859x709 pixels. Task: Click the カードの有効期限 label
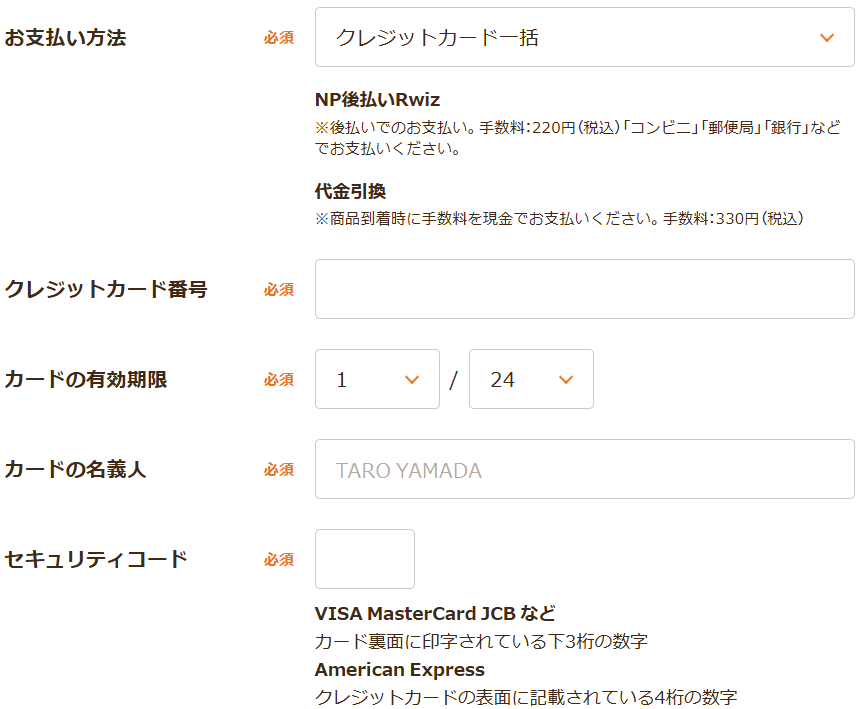point(86,379)
